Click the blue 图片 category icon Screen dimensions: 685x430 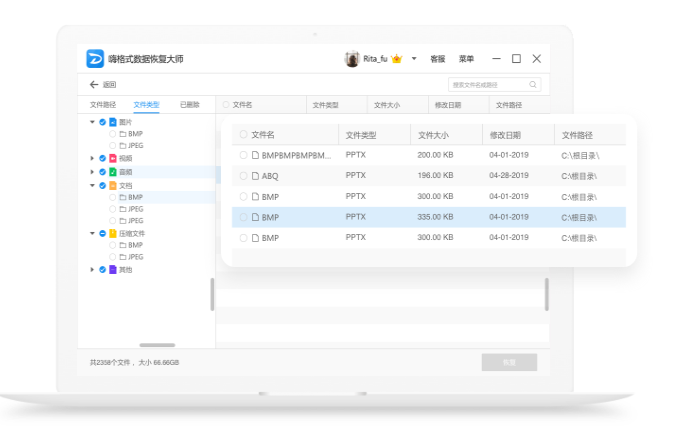[x=113, y=122]
